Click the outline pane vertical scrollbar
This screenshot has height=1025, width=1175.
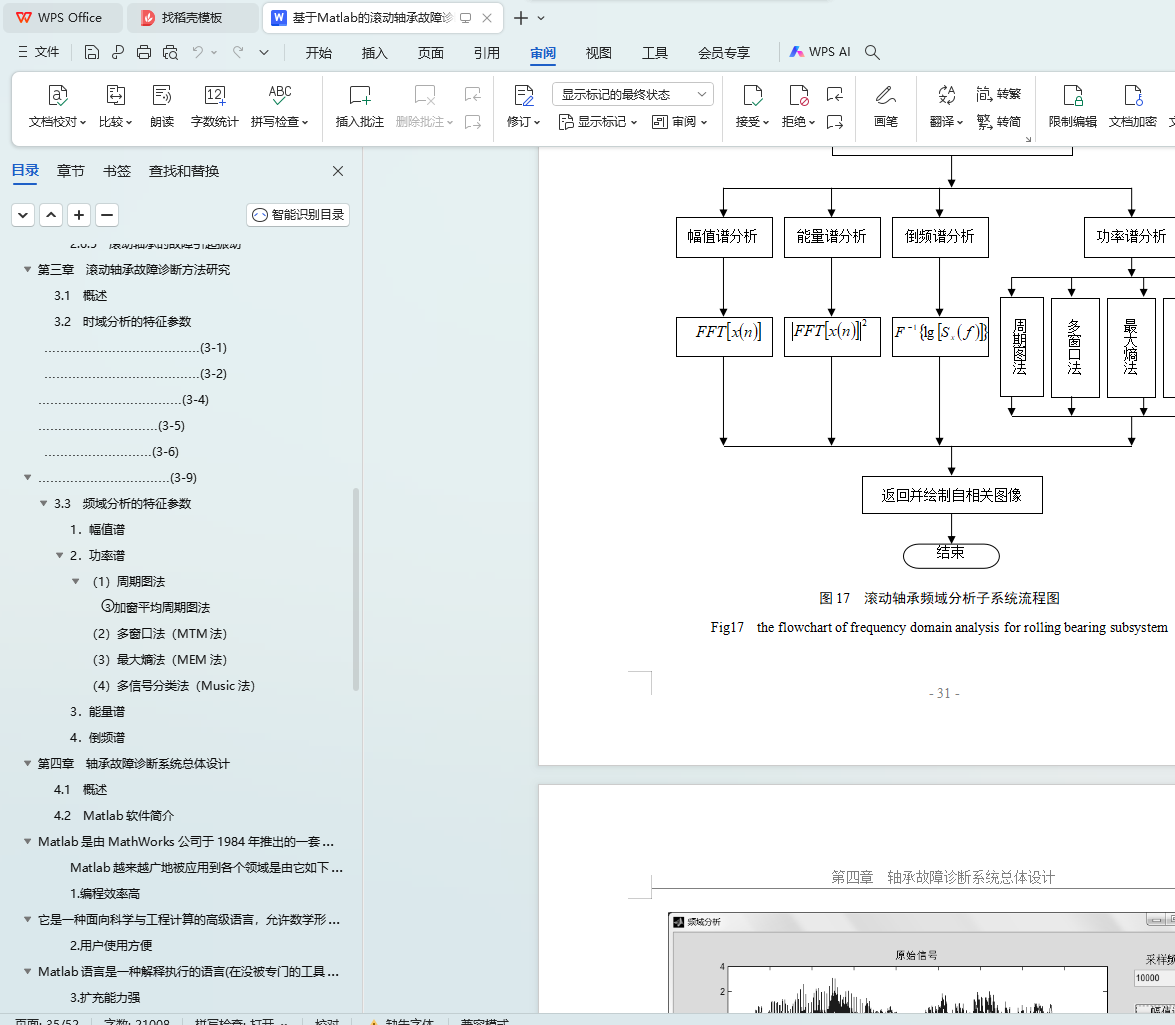tap(356, 589)
